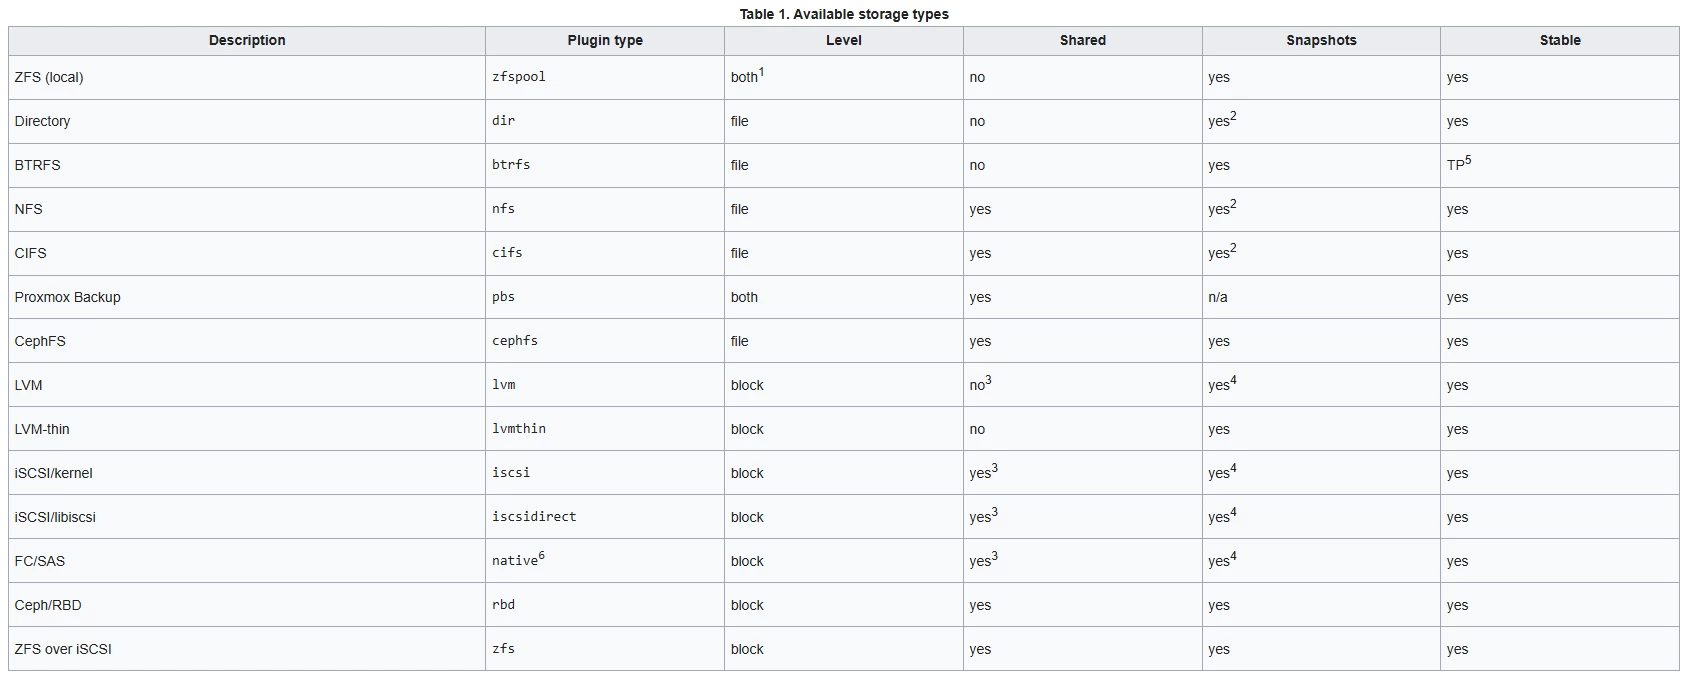Image resolution: width=1688 pixels, height=678 pixels.
Task: Click 'no' in LVM-thin Shared cell
Action: point(977,430)
